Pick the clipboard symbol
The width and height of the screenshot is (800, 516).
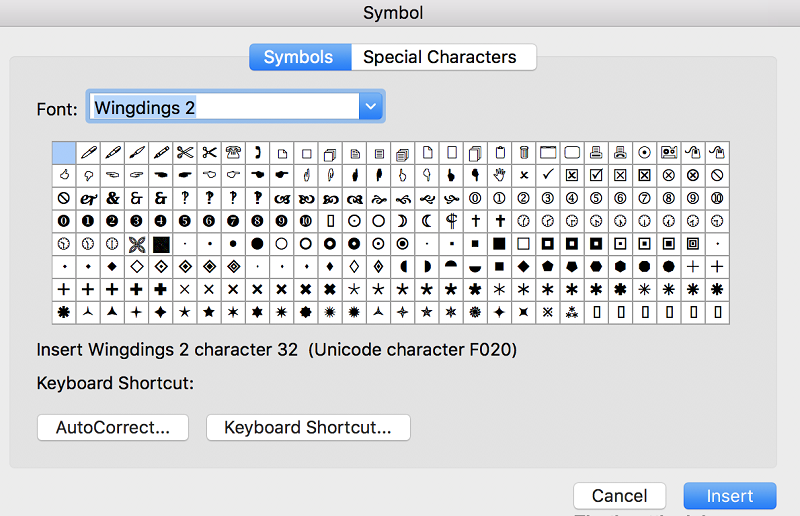(x=499, y=153)
